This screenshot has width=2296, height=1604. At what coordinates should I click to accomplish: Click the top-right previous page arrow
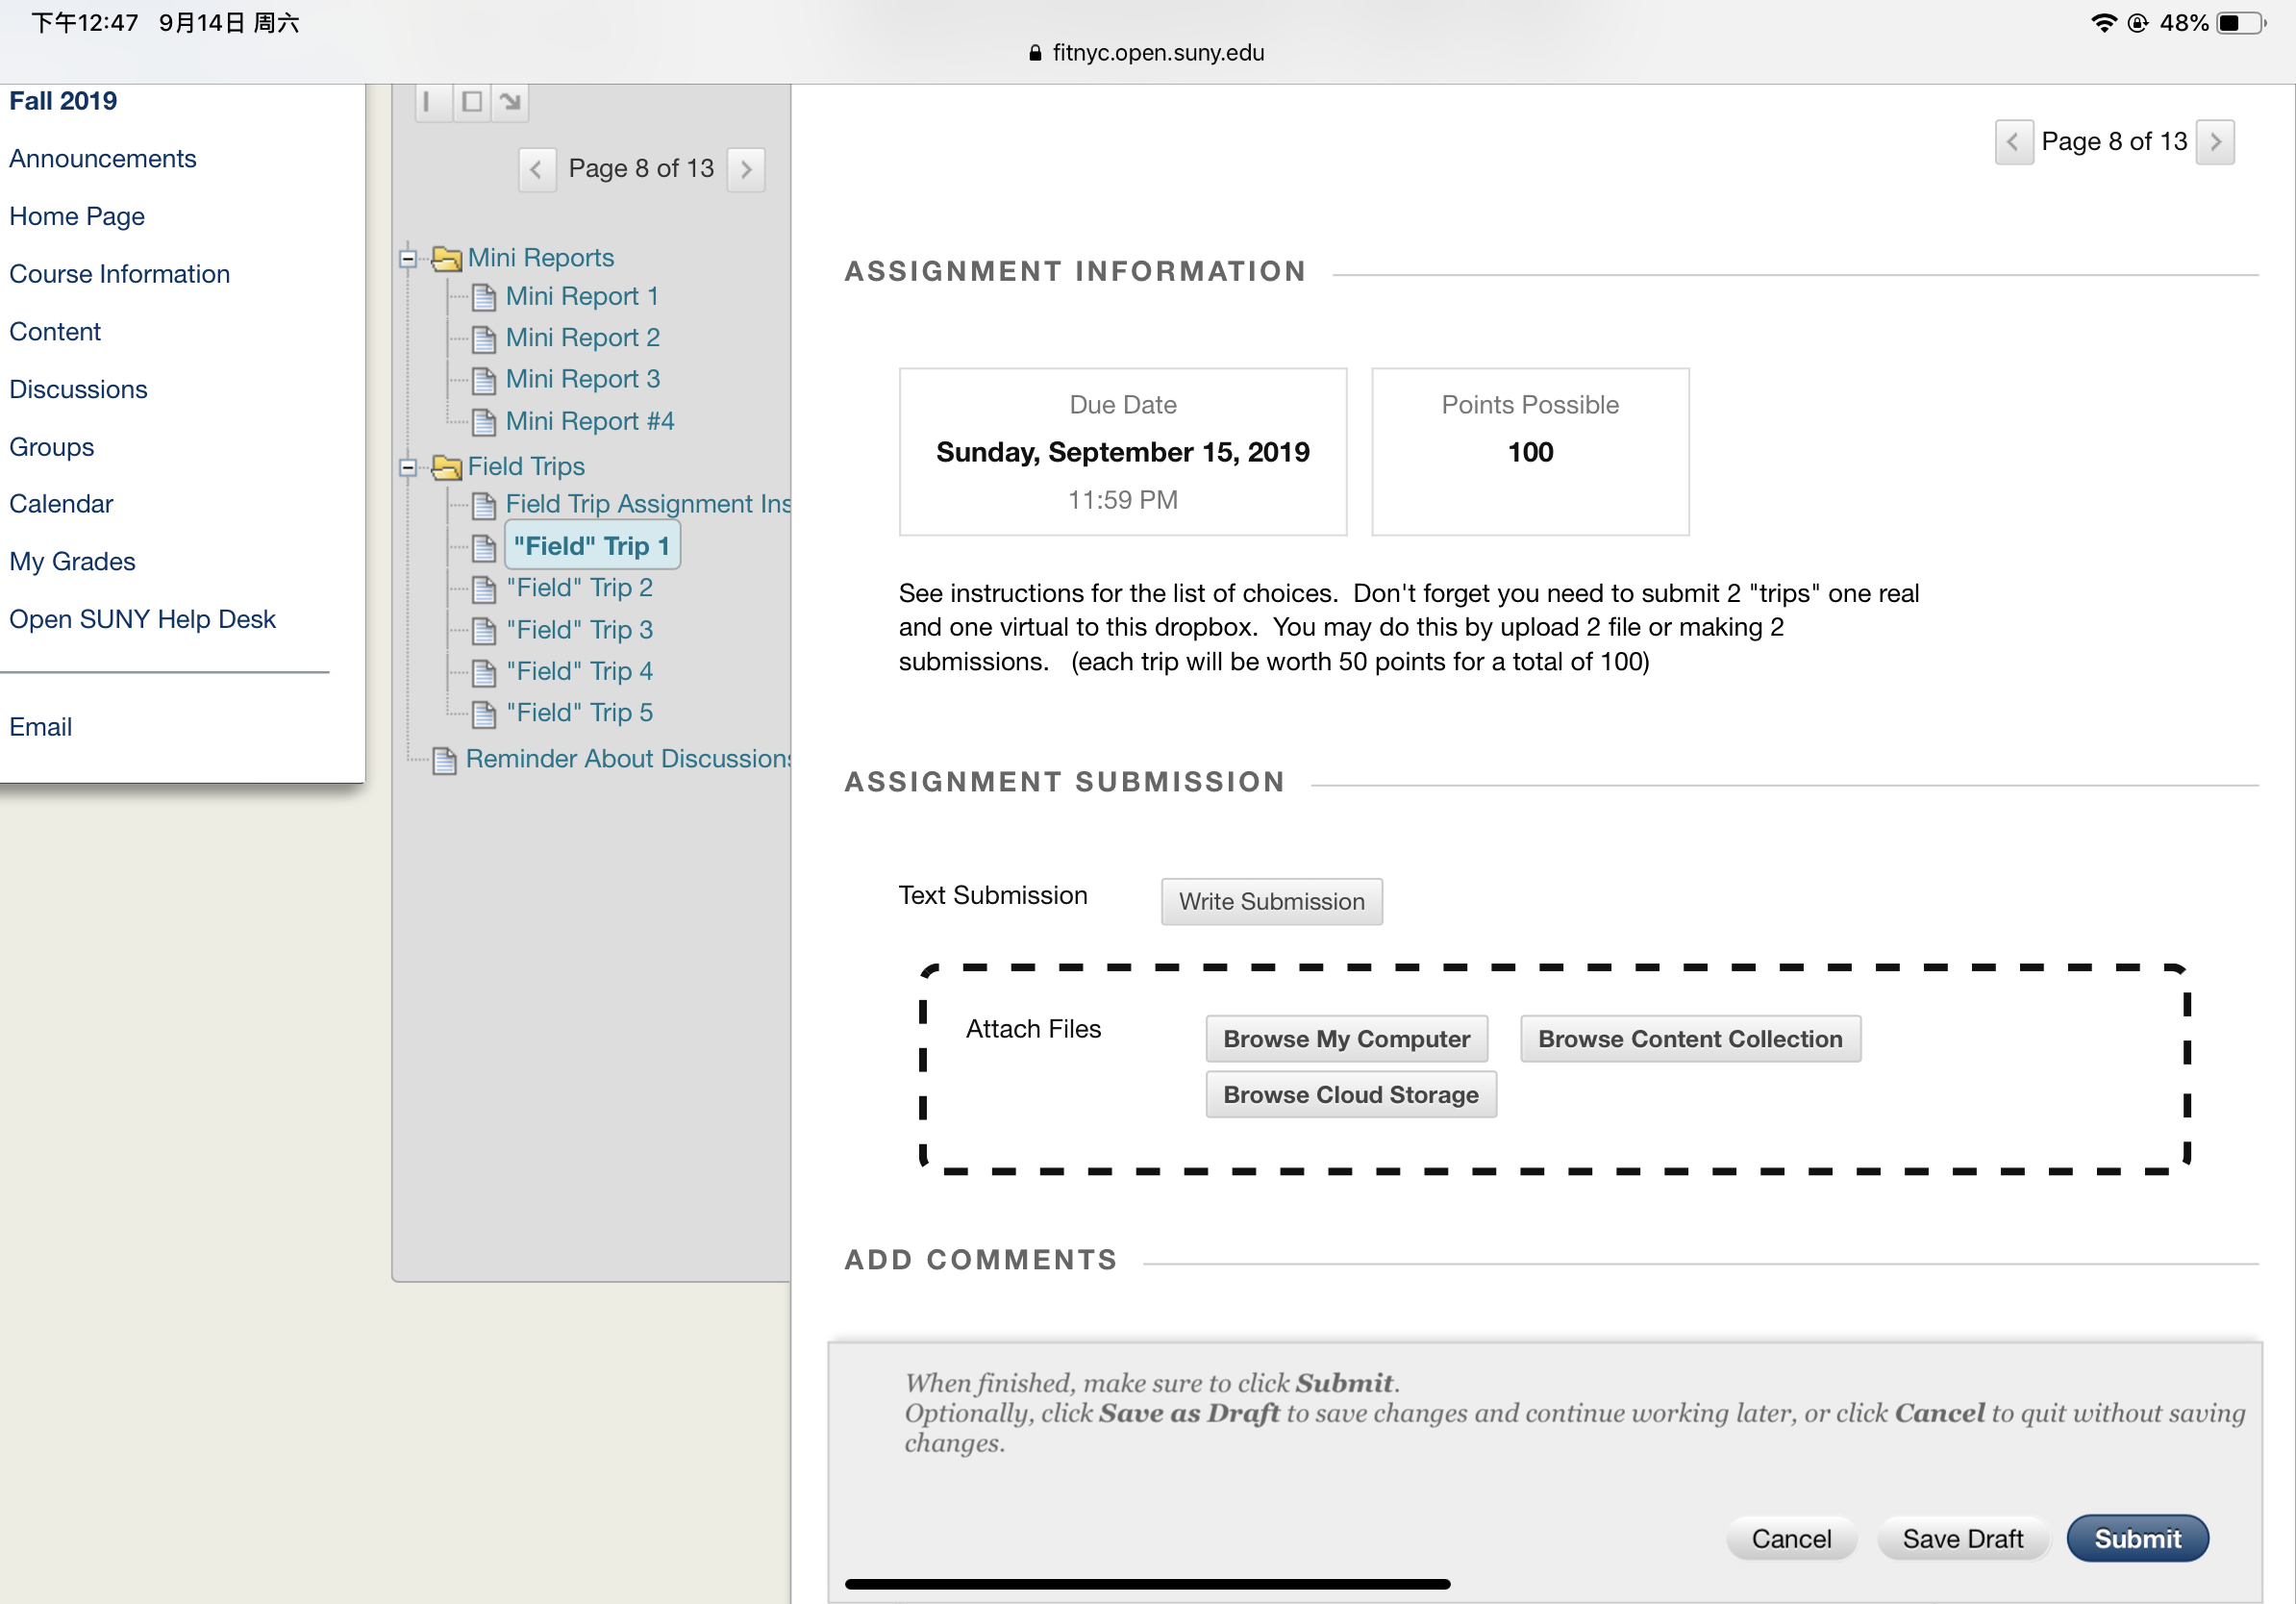2014,142
